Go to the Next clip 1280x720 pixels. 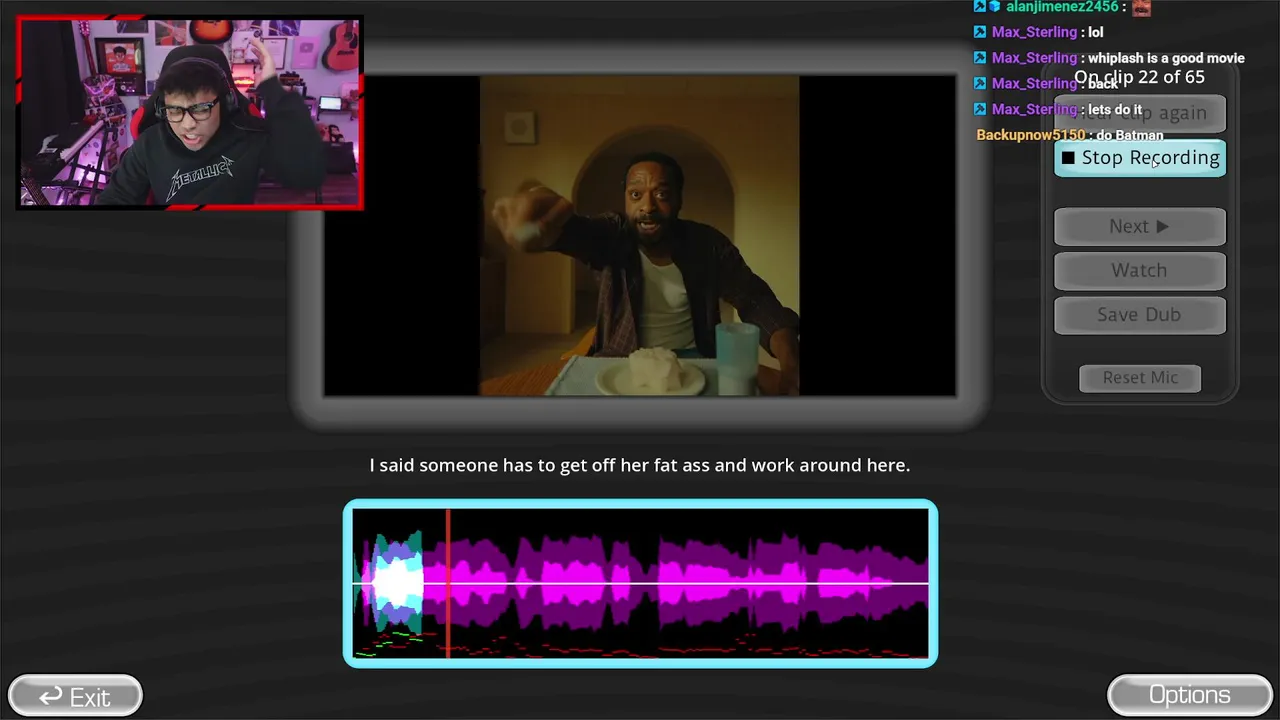1140,226
